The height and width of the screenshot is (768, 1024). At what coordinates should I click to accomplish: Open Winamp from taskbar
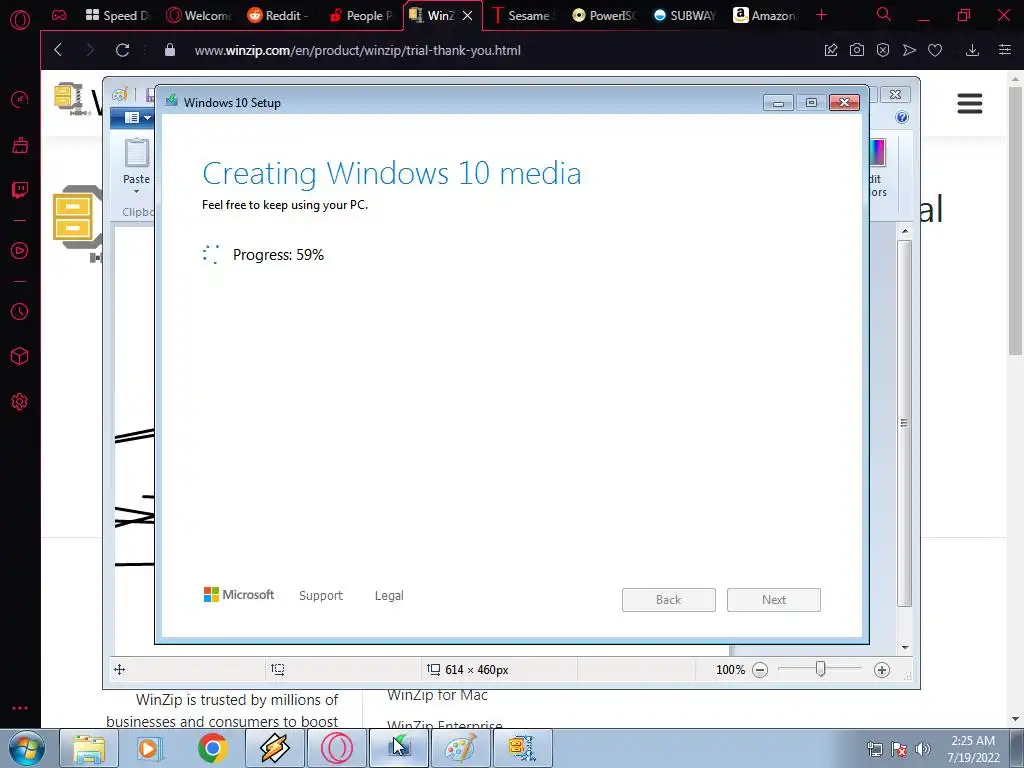click(x=274, y=748)
